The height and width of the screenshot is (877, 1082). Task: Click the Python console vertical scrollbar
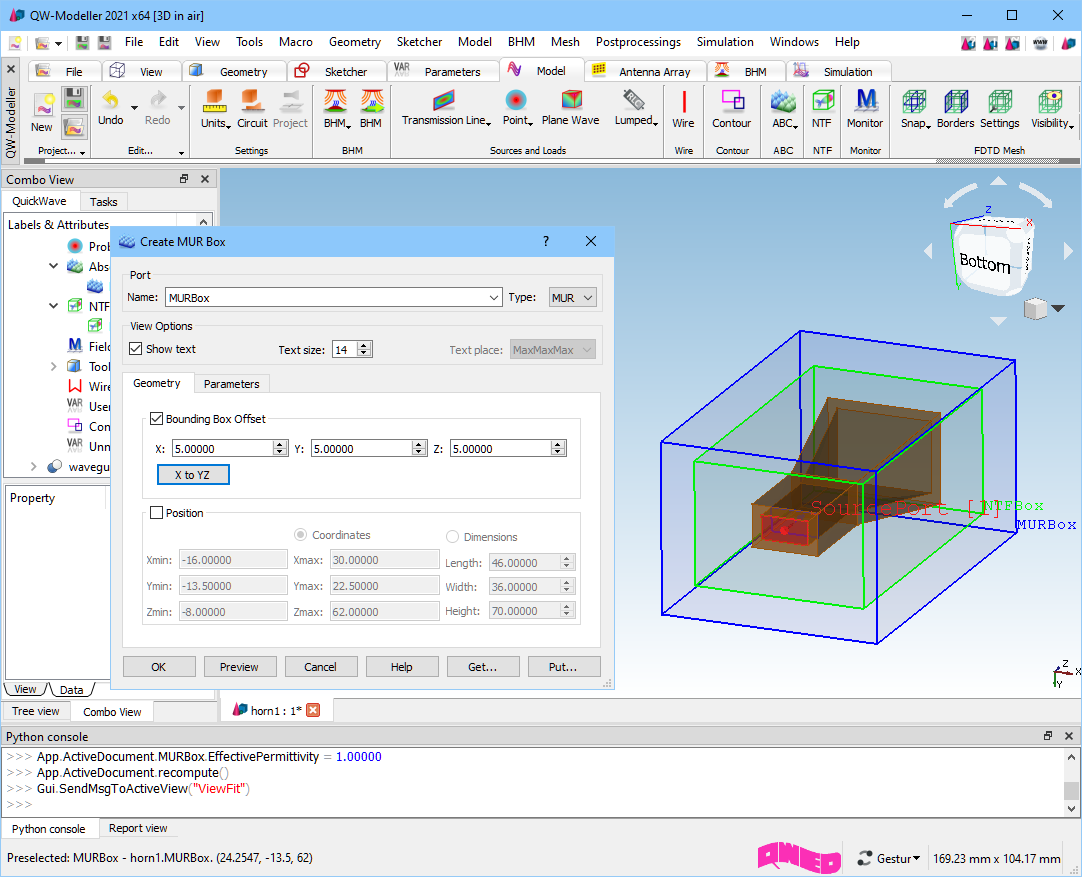click(1071, 783)
